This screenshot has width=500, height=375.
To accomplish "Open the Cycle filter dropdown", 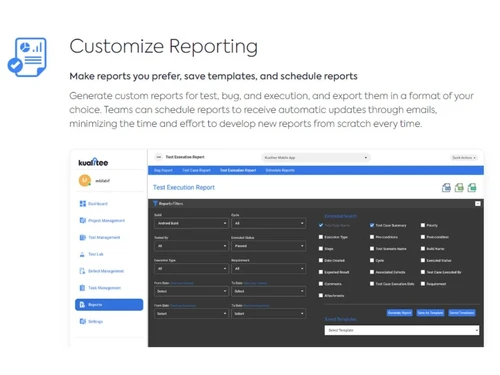I will tap(268, 223).
